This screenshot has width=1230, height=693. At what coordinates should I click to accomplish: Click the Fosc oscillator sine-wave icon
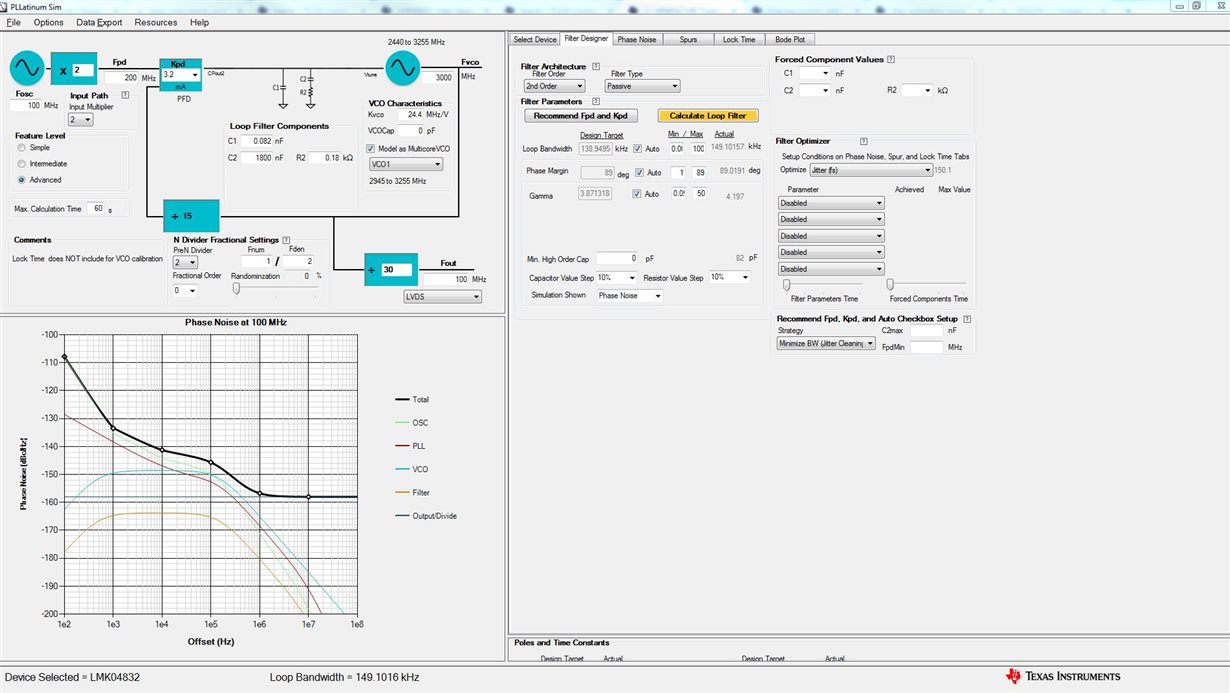(27, 68)
